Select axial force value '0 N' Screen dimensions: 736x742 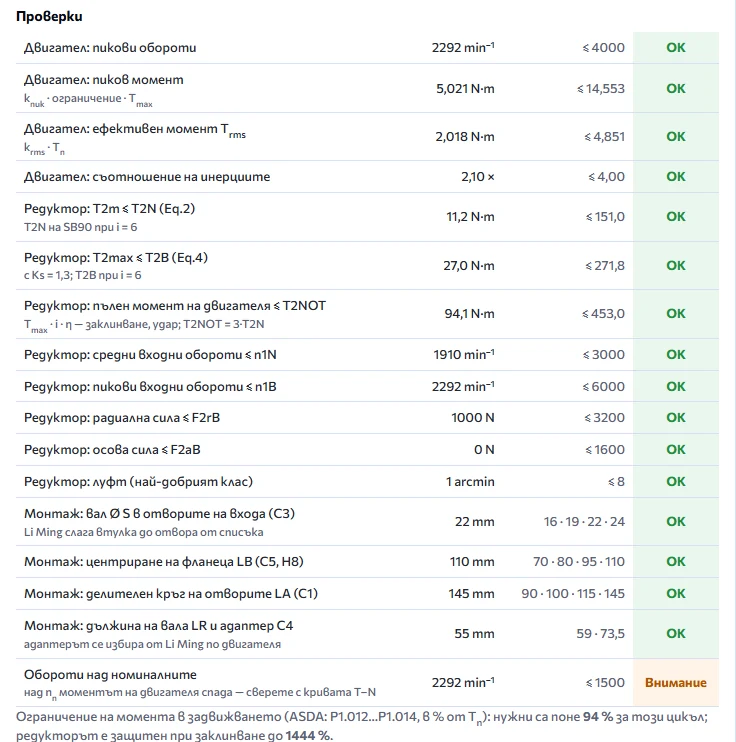click(485, 450)
